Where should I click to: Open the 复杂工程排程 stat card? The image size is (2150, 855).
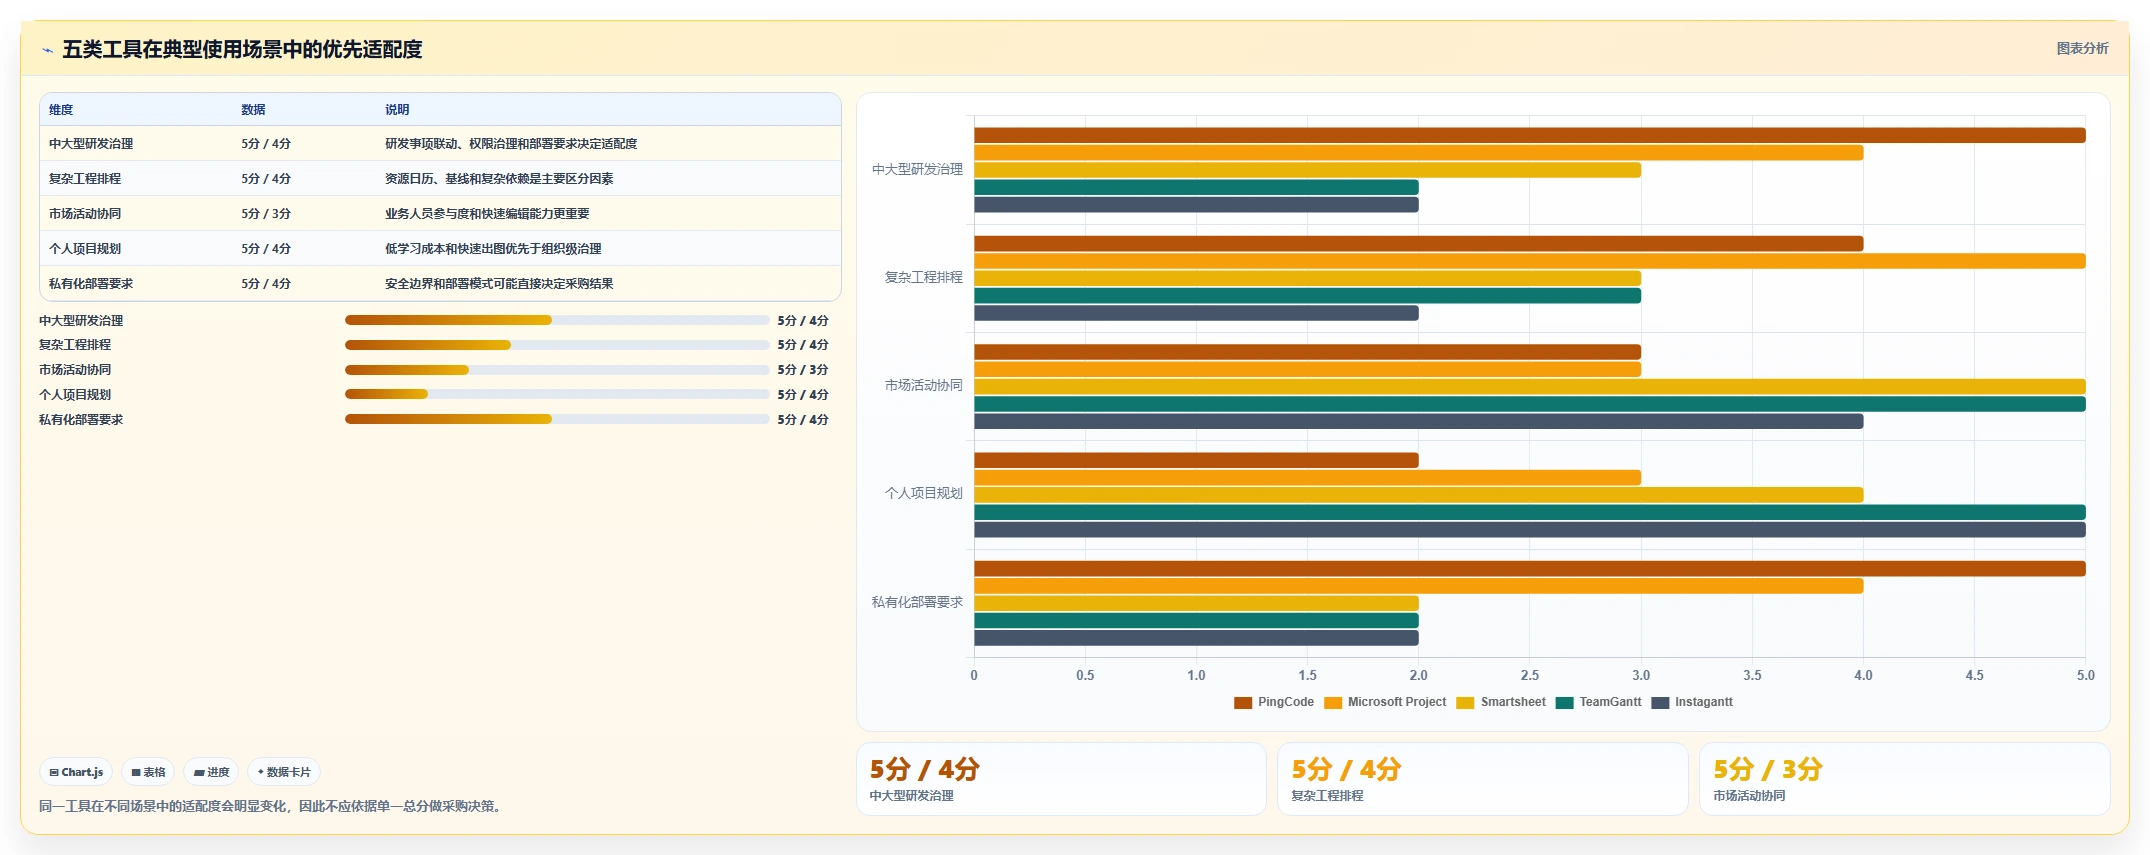(x=1483, y=779)
